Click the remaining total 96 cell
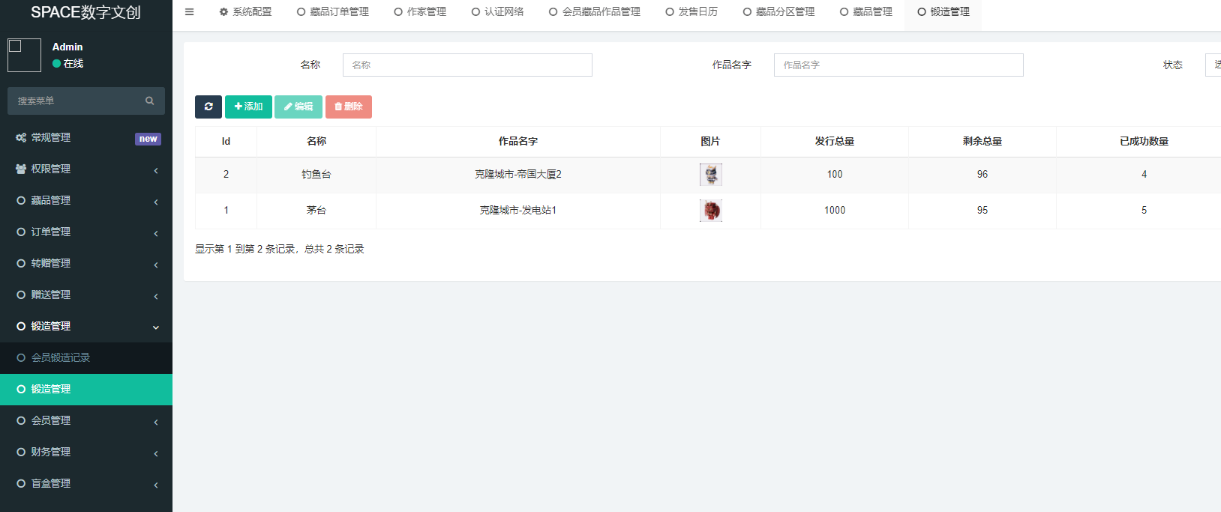 pyautogui.click(x=982, y=174)
